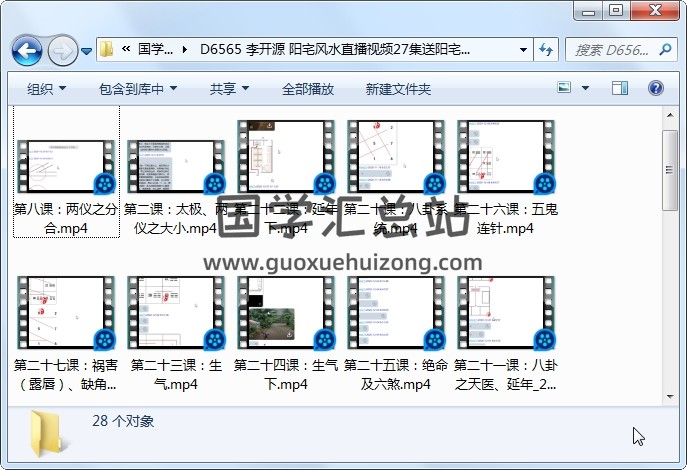
Task: Click the folder icon in address bar
Action: pyautogui.click(x=106, y=49)
